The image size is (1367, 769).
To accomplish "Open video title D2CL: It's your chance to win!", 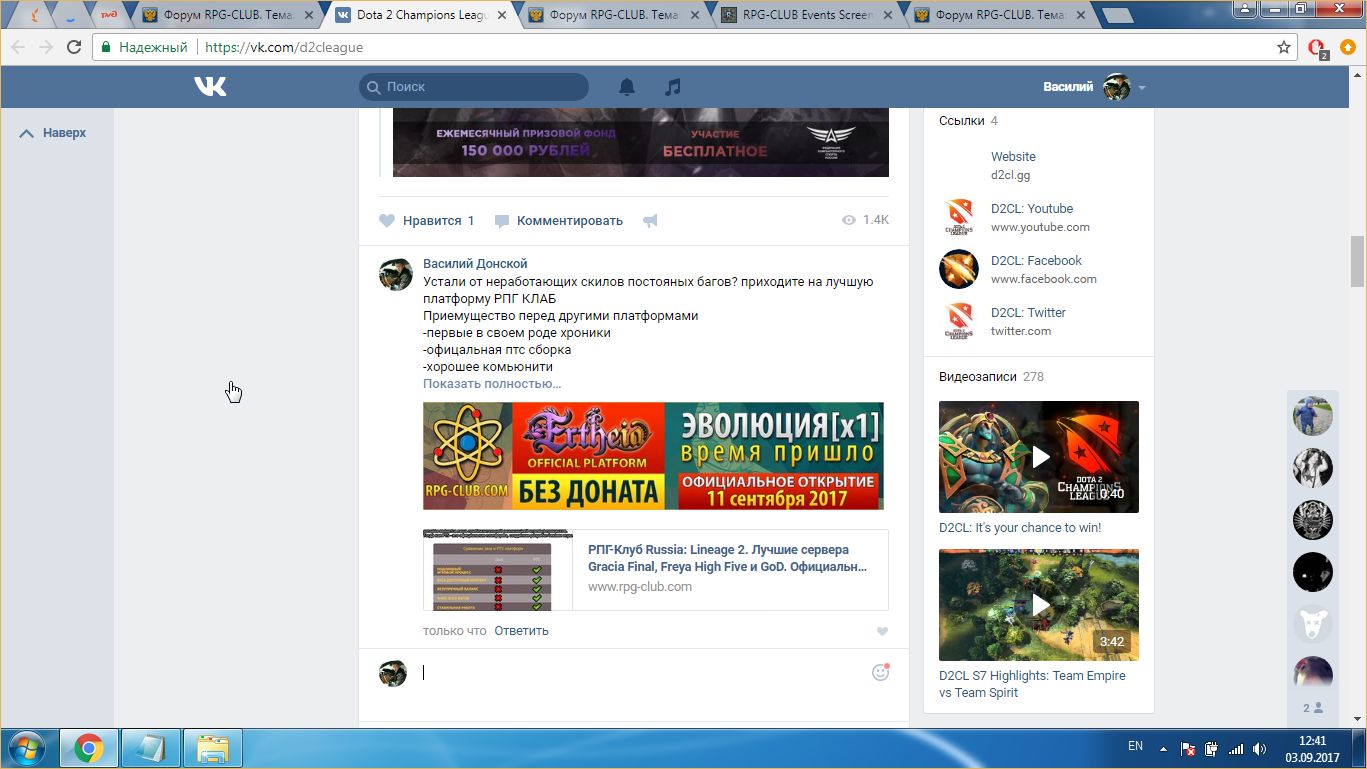I will pos(1020,528).
